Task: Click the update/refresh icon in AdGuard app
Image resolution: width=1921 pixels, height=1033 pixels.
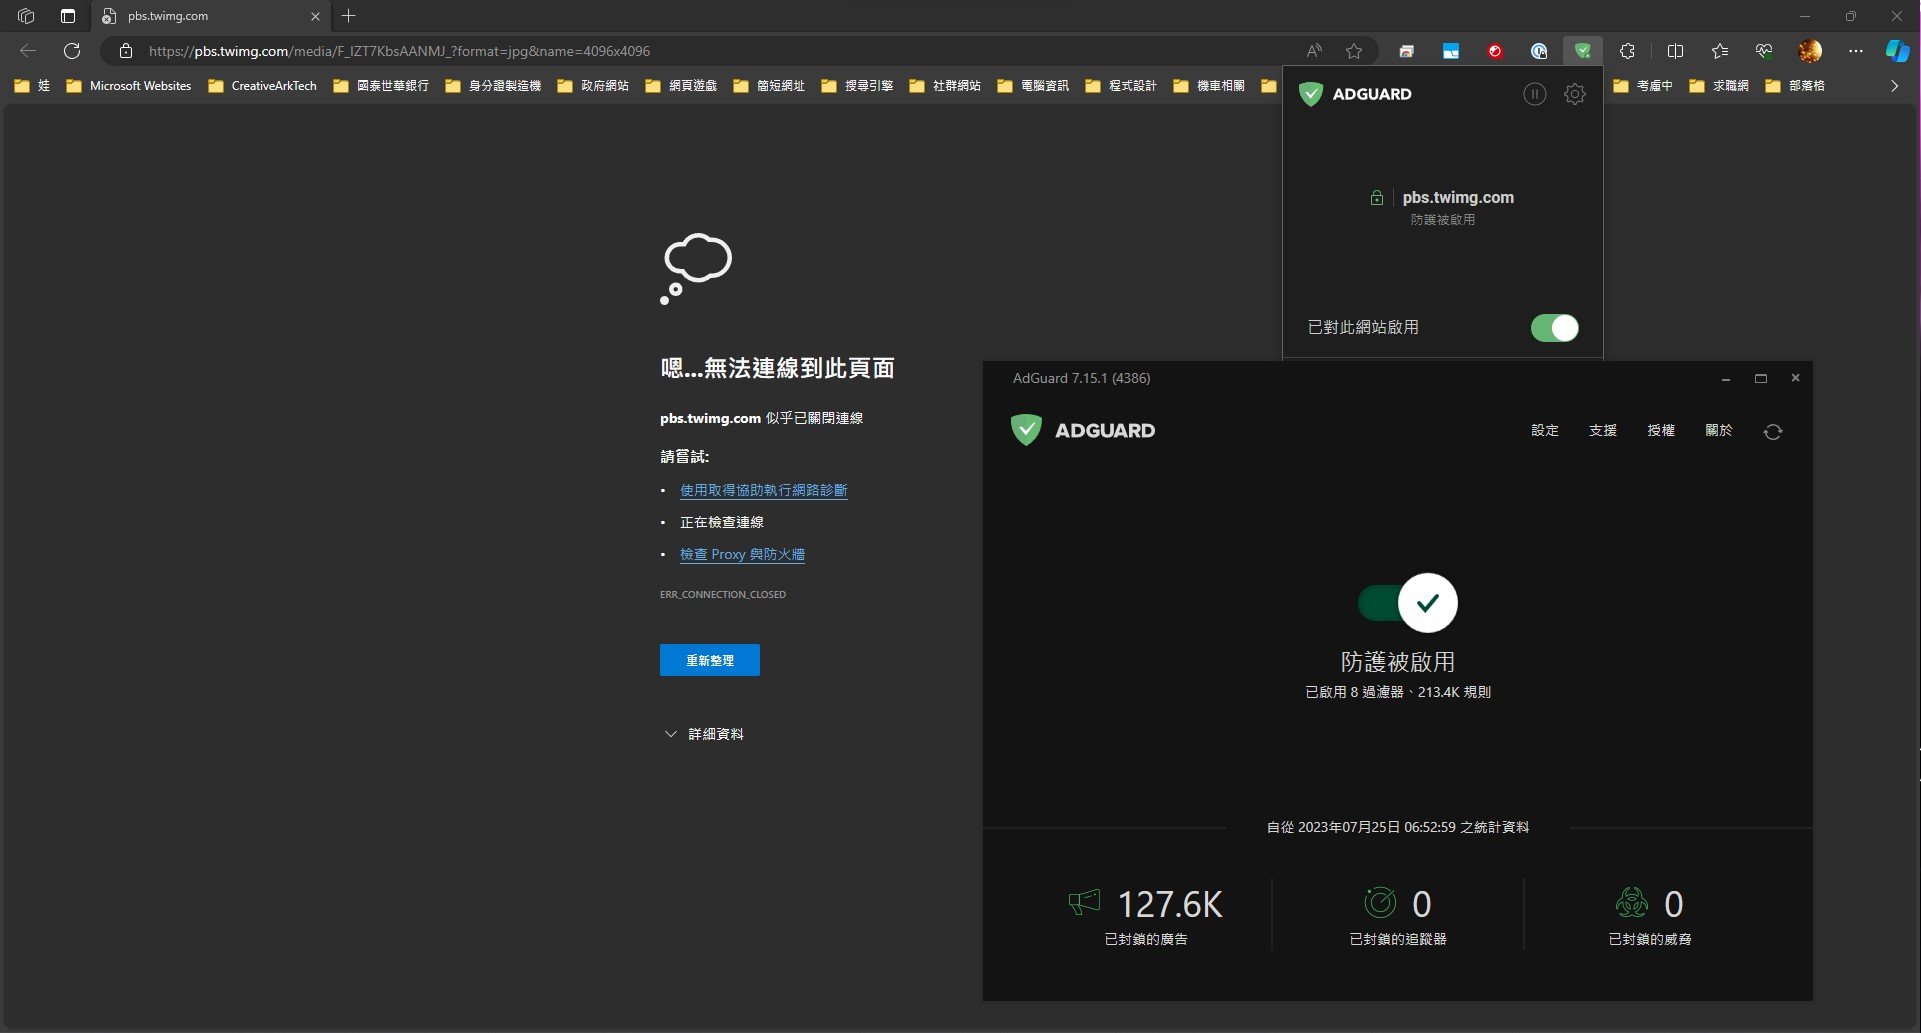Action: (1774, 431)
